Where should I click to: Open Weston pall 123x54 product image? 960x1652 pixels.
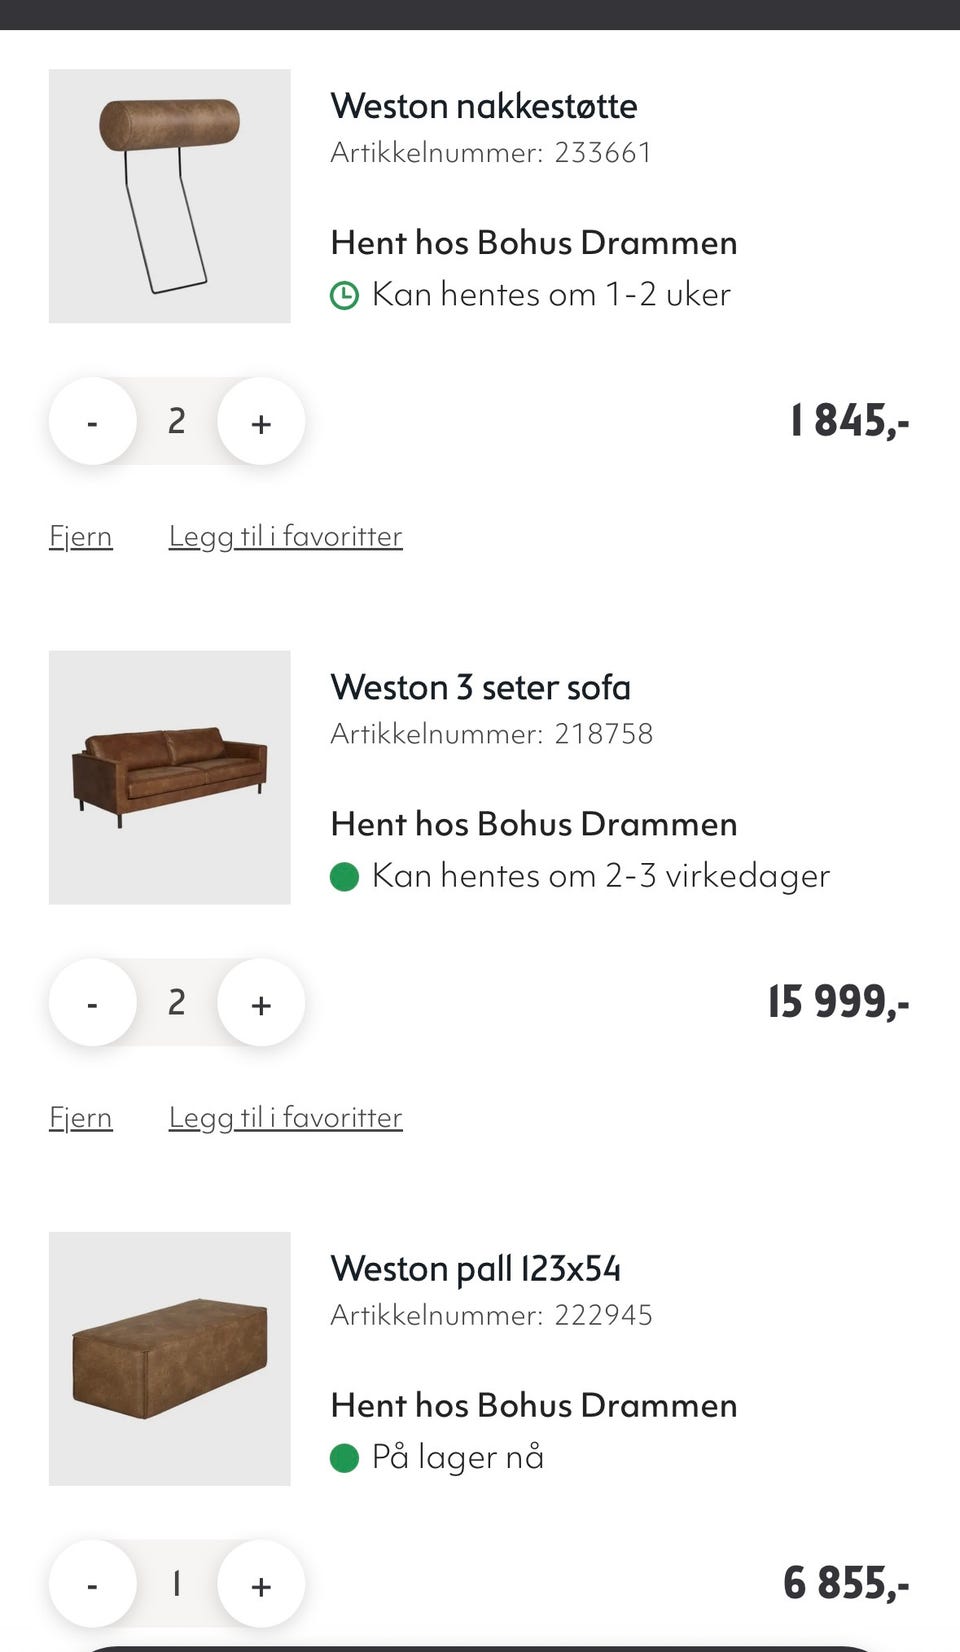click(x=170, y=1358)
